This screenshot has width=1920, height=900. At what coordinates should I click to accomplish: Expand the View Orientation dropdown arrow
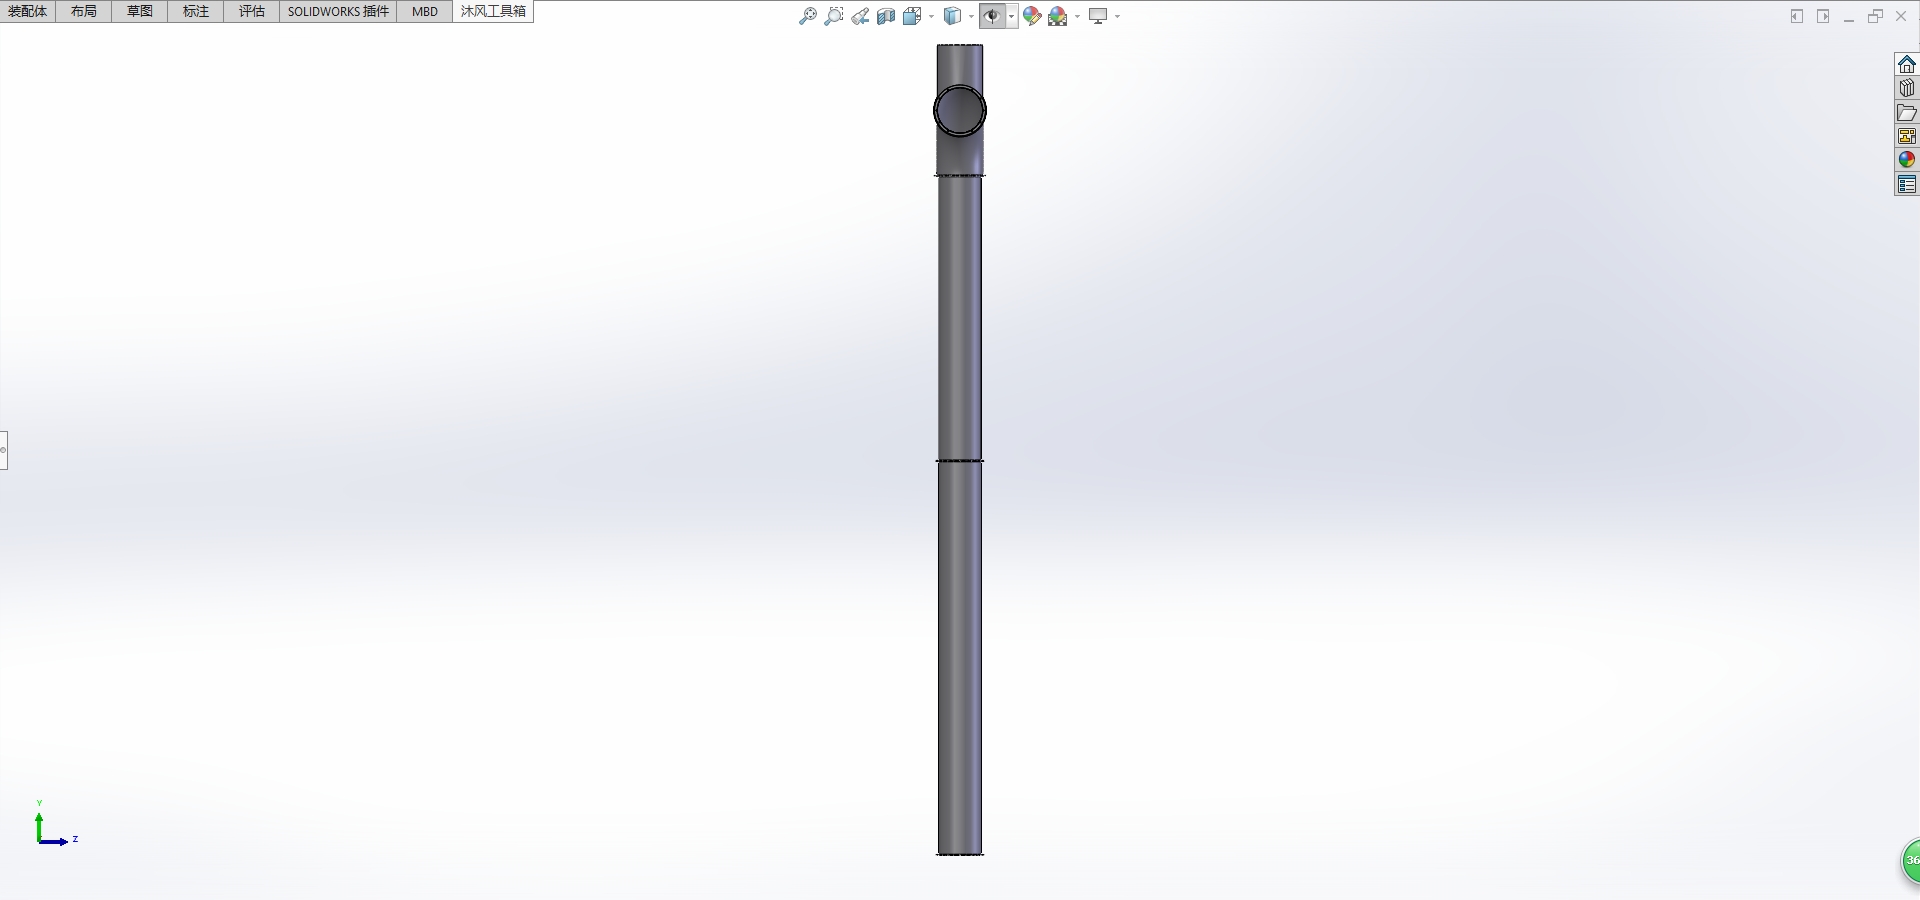click(931, 16)
